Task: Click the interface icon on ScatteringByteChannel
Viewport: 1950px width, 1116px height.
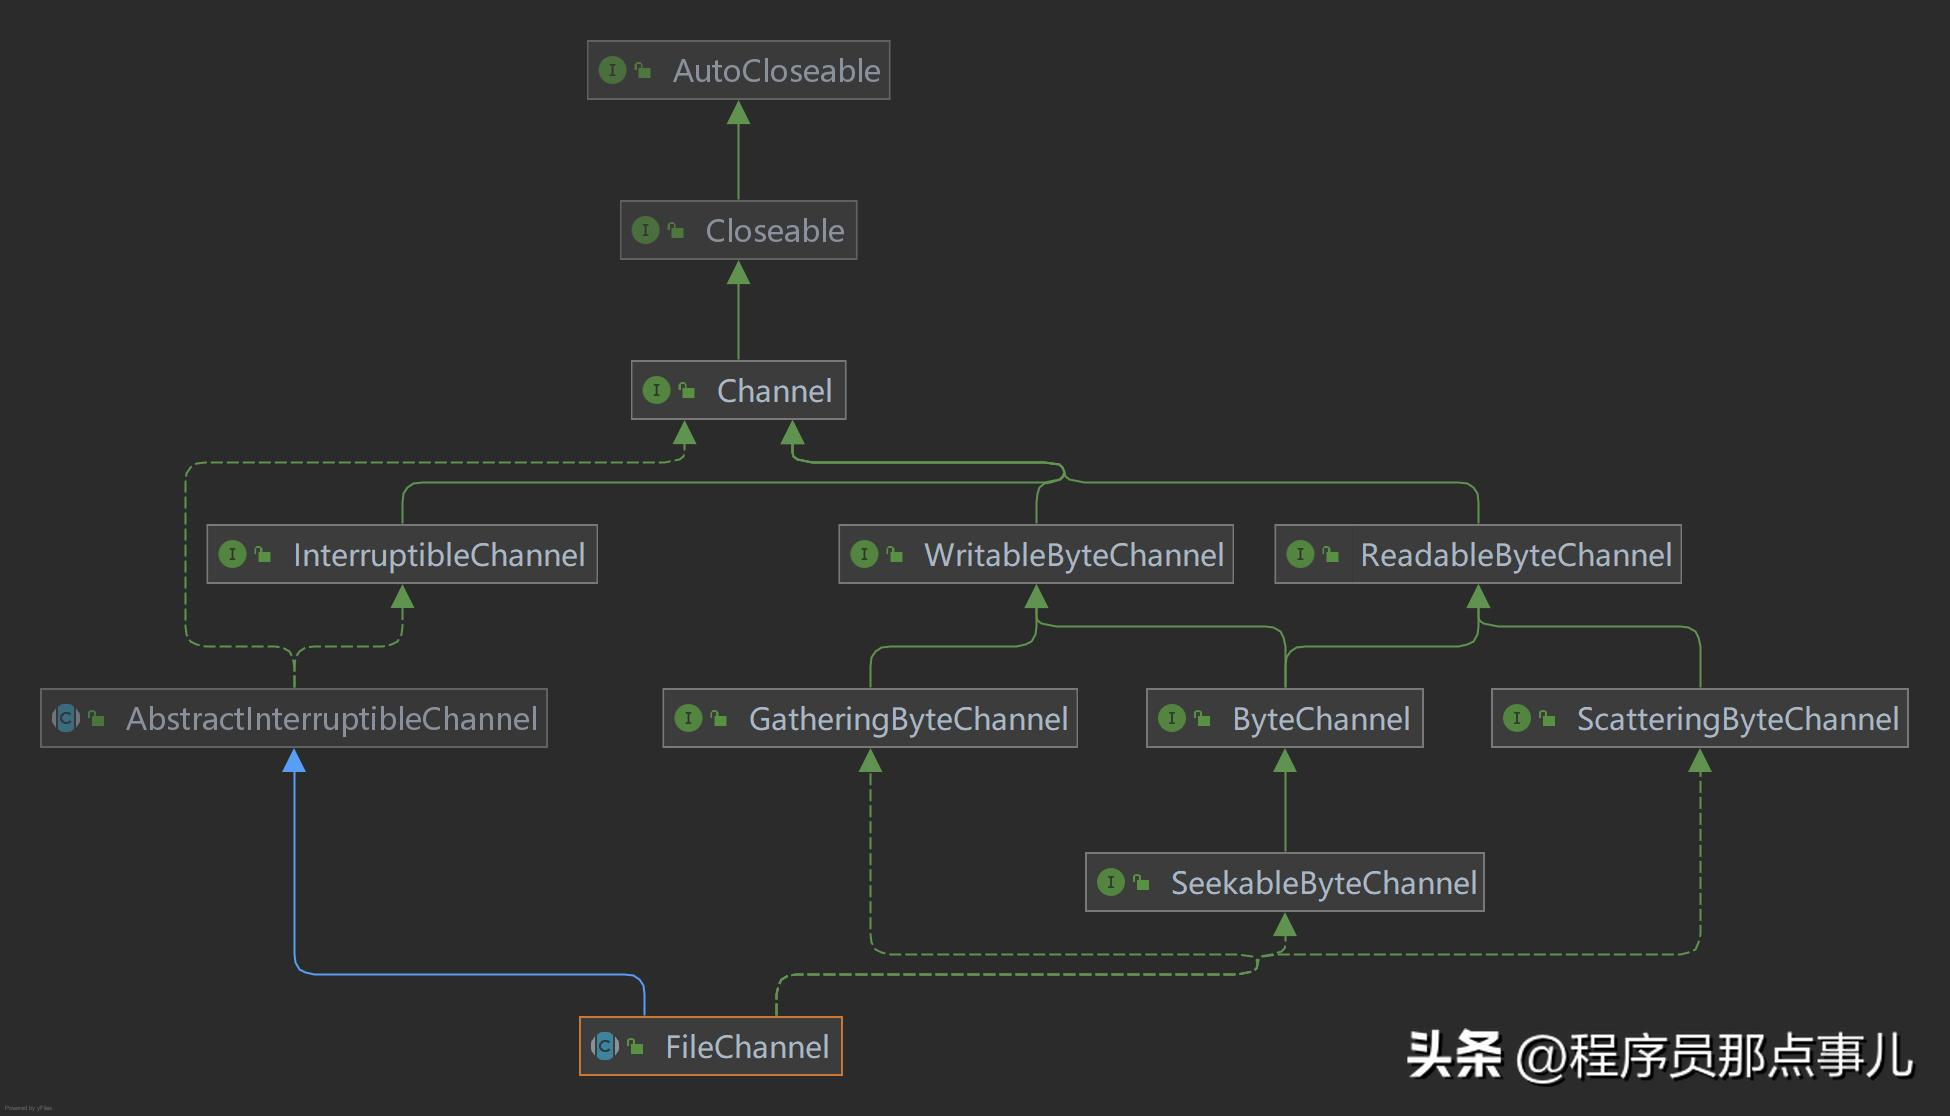Action: tap(1516, 718)
